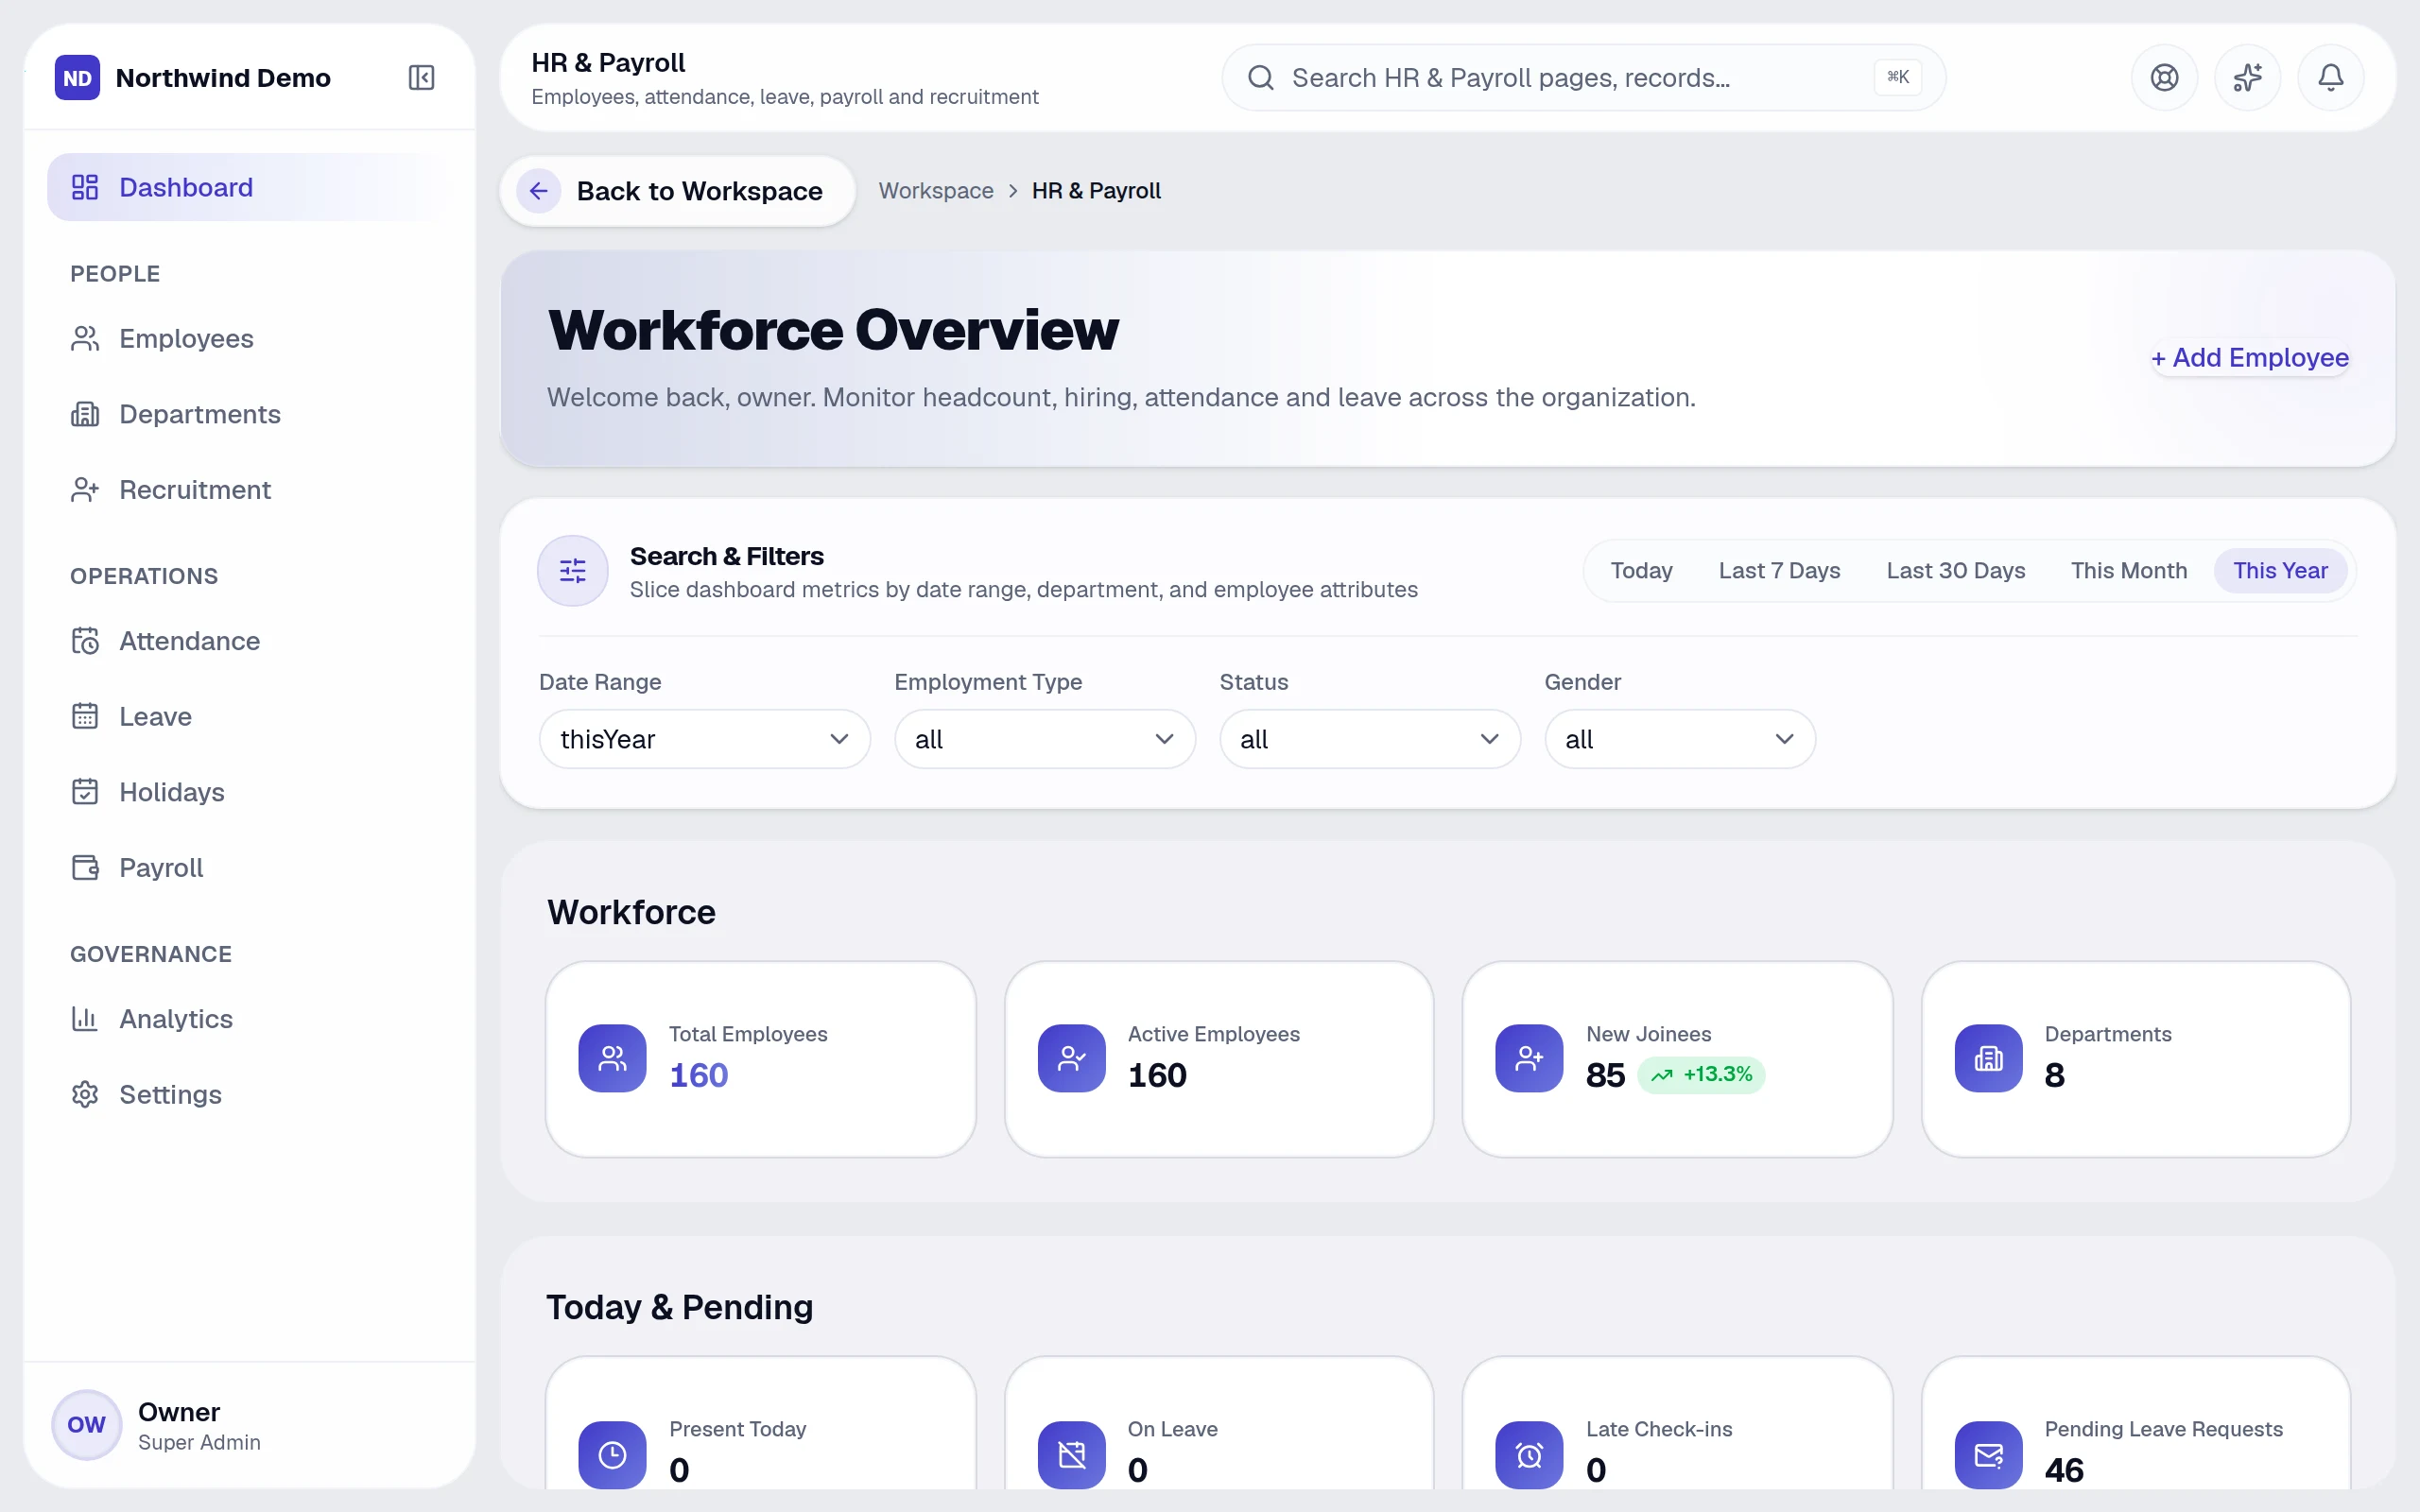Open the Holidays page
Screen dimensions: 2420x1512
[x=249, y=792]
